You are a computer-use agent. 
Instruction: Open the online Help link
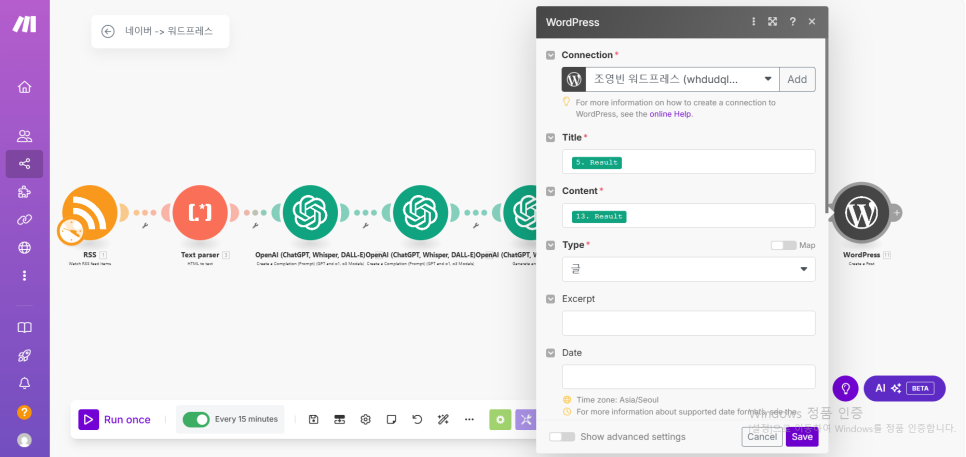click(x=670, y=114)
